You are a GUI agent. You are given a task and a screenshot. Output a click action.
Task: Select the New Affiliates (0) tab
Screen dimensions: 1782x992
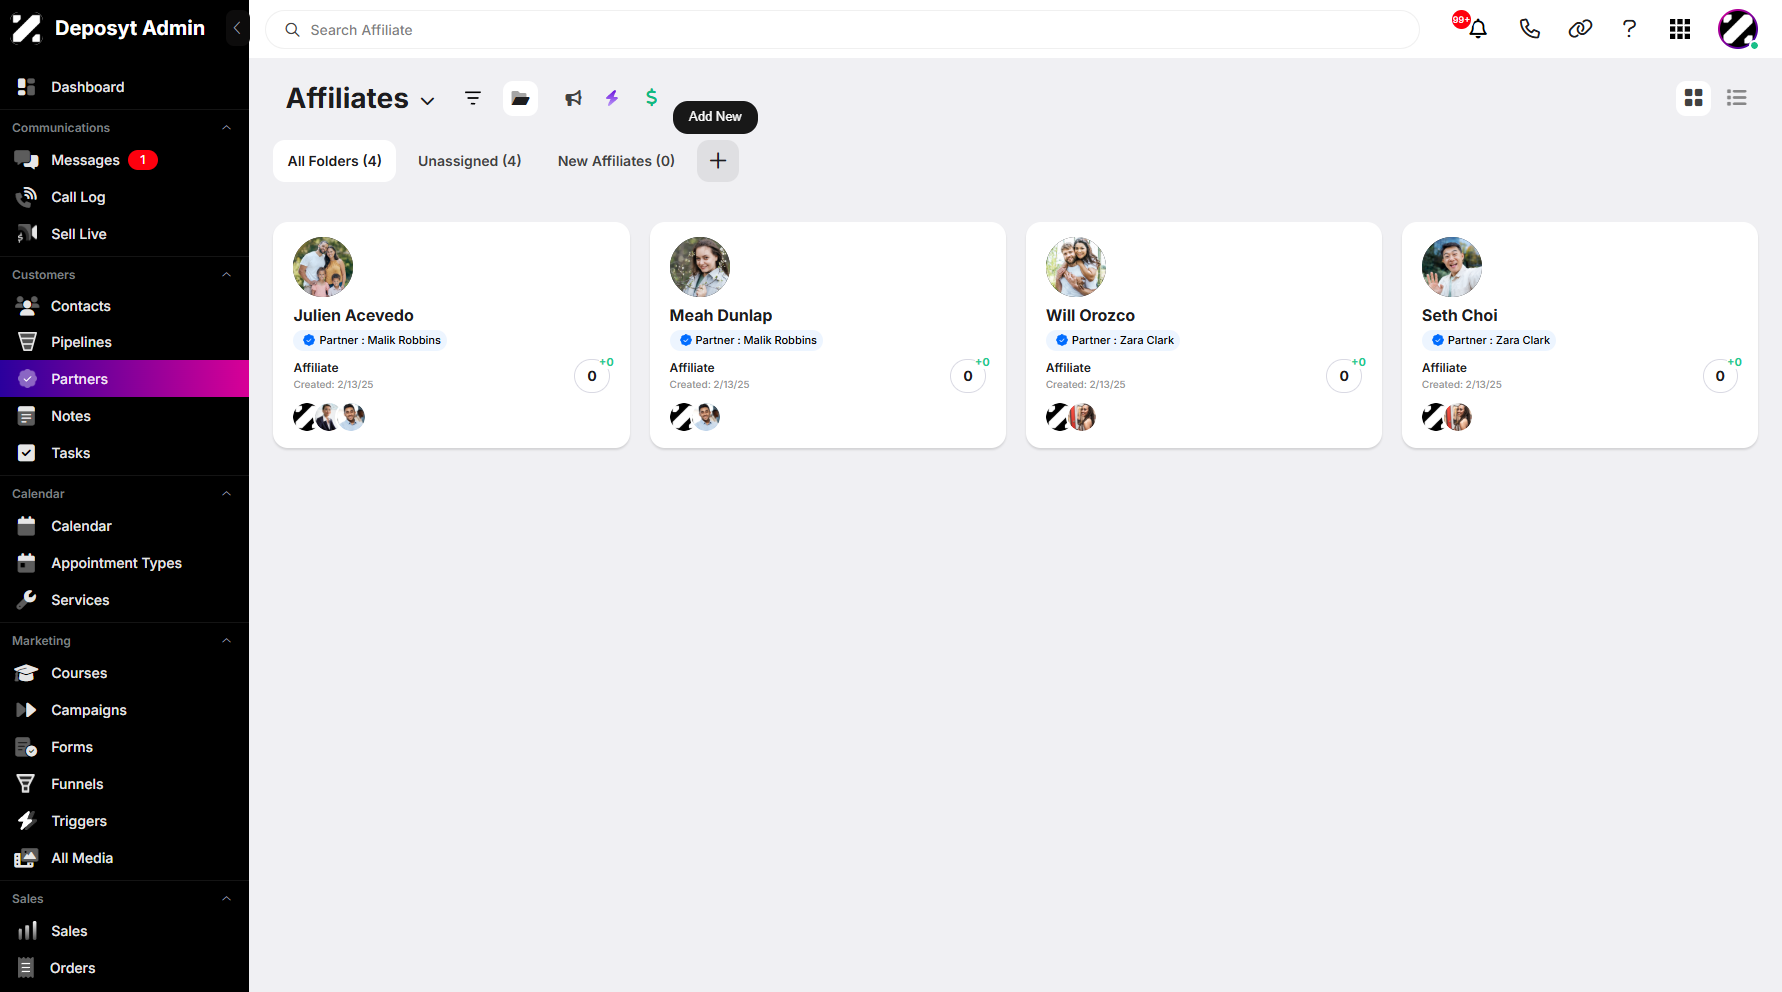pyautogui.click(x=616, y=161)
